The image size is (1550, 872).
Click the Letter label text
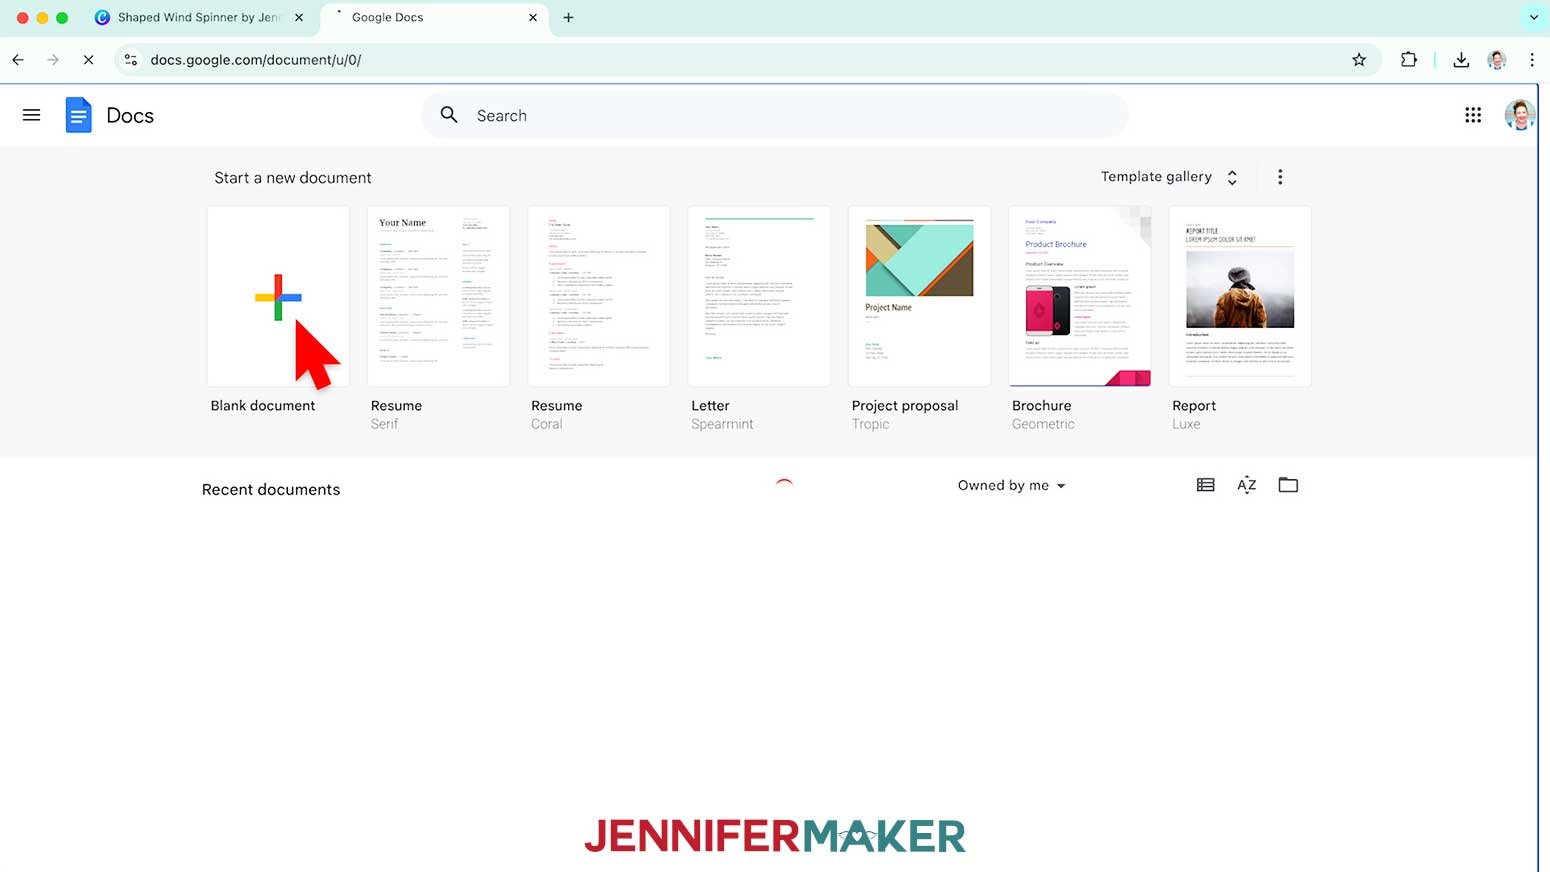pos(710,406)
